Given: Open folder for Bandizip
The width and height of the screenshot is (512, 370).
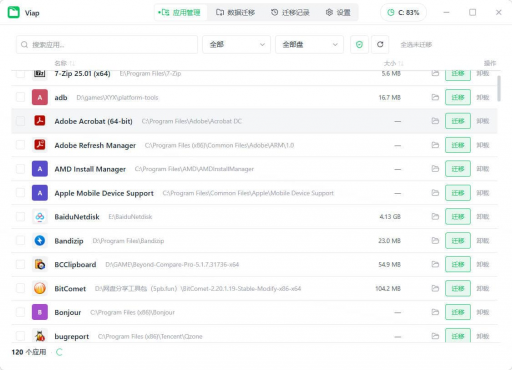Looking at the screenshot, I should 435,240.
